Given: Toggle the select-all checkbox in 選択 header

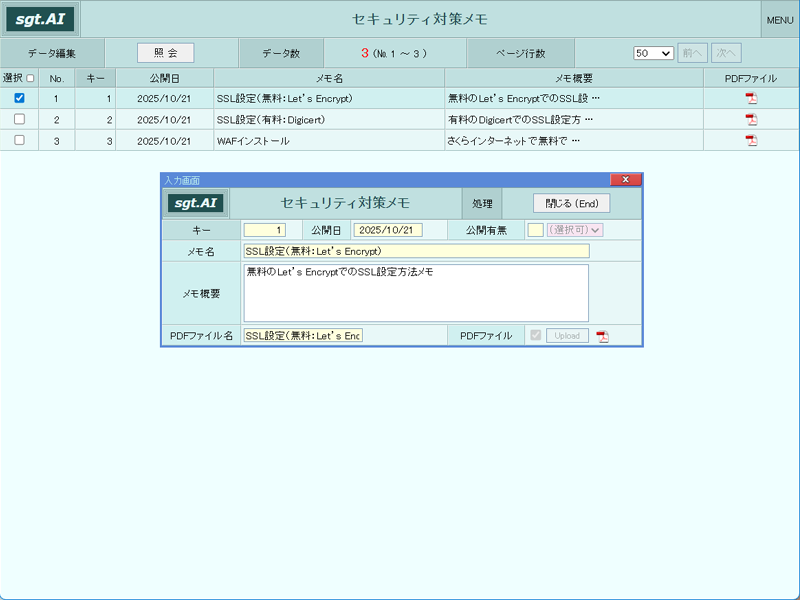Looking at the screenshot, I should (30, 79).
